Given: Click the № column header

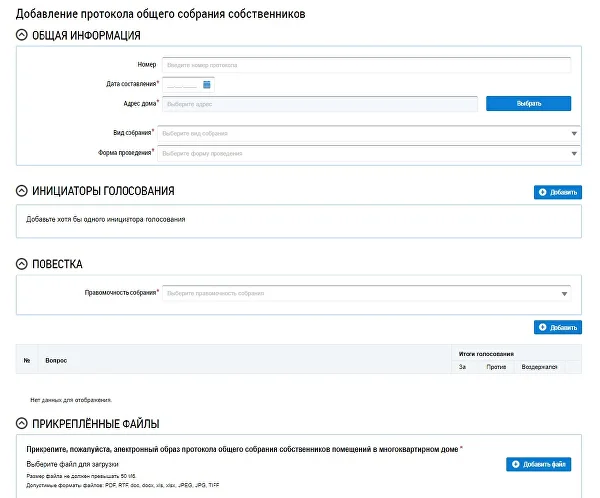Looking at the screenshot, I should click(27, 360).
